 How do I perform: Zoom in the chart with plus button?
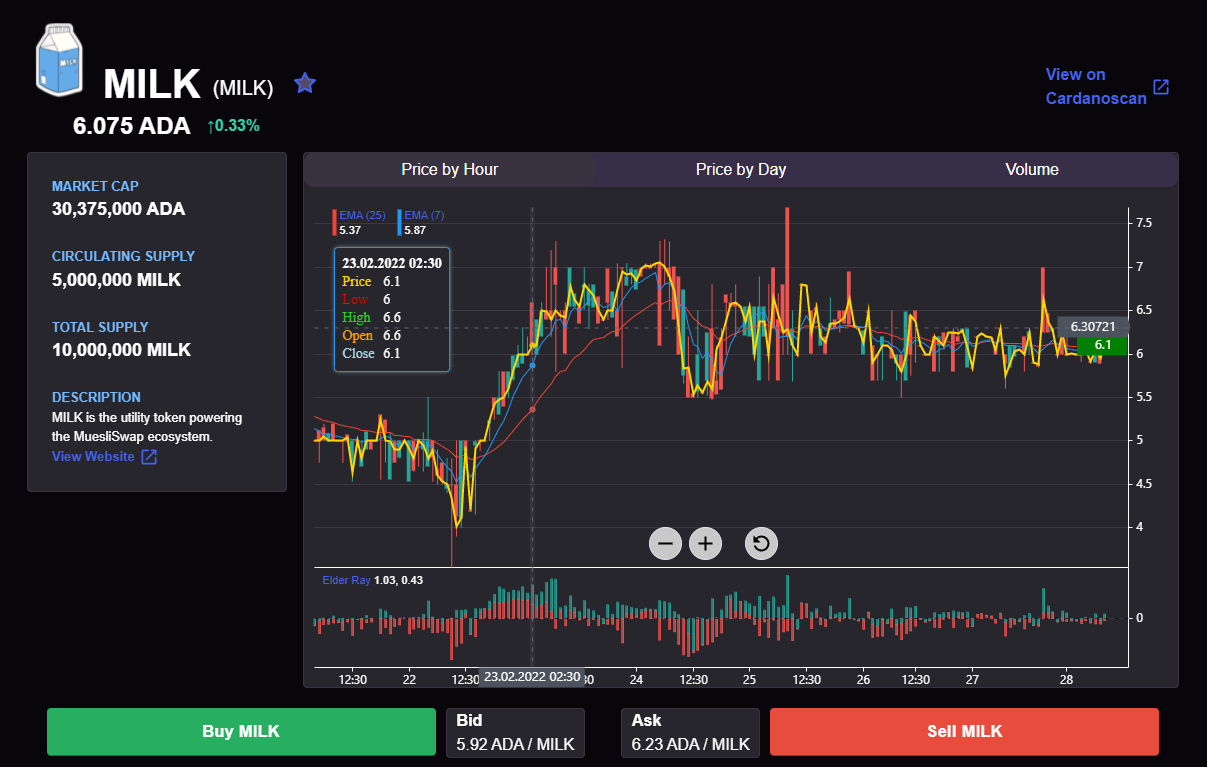(706, 544)
